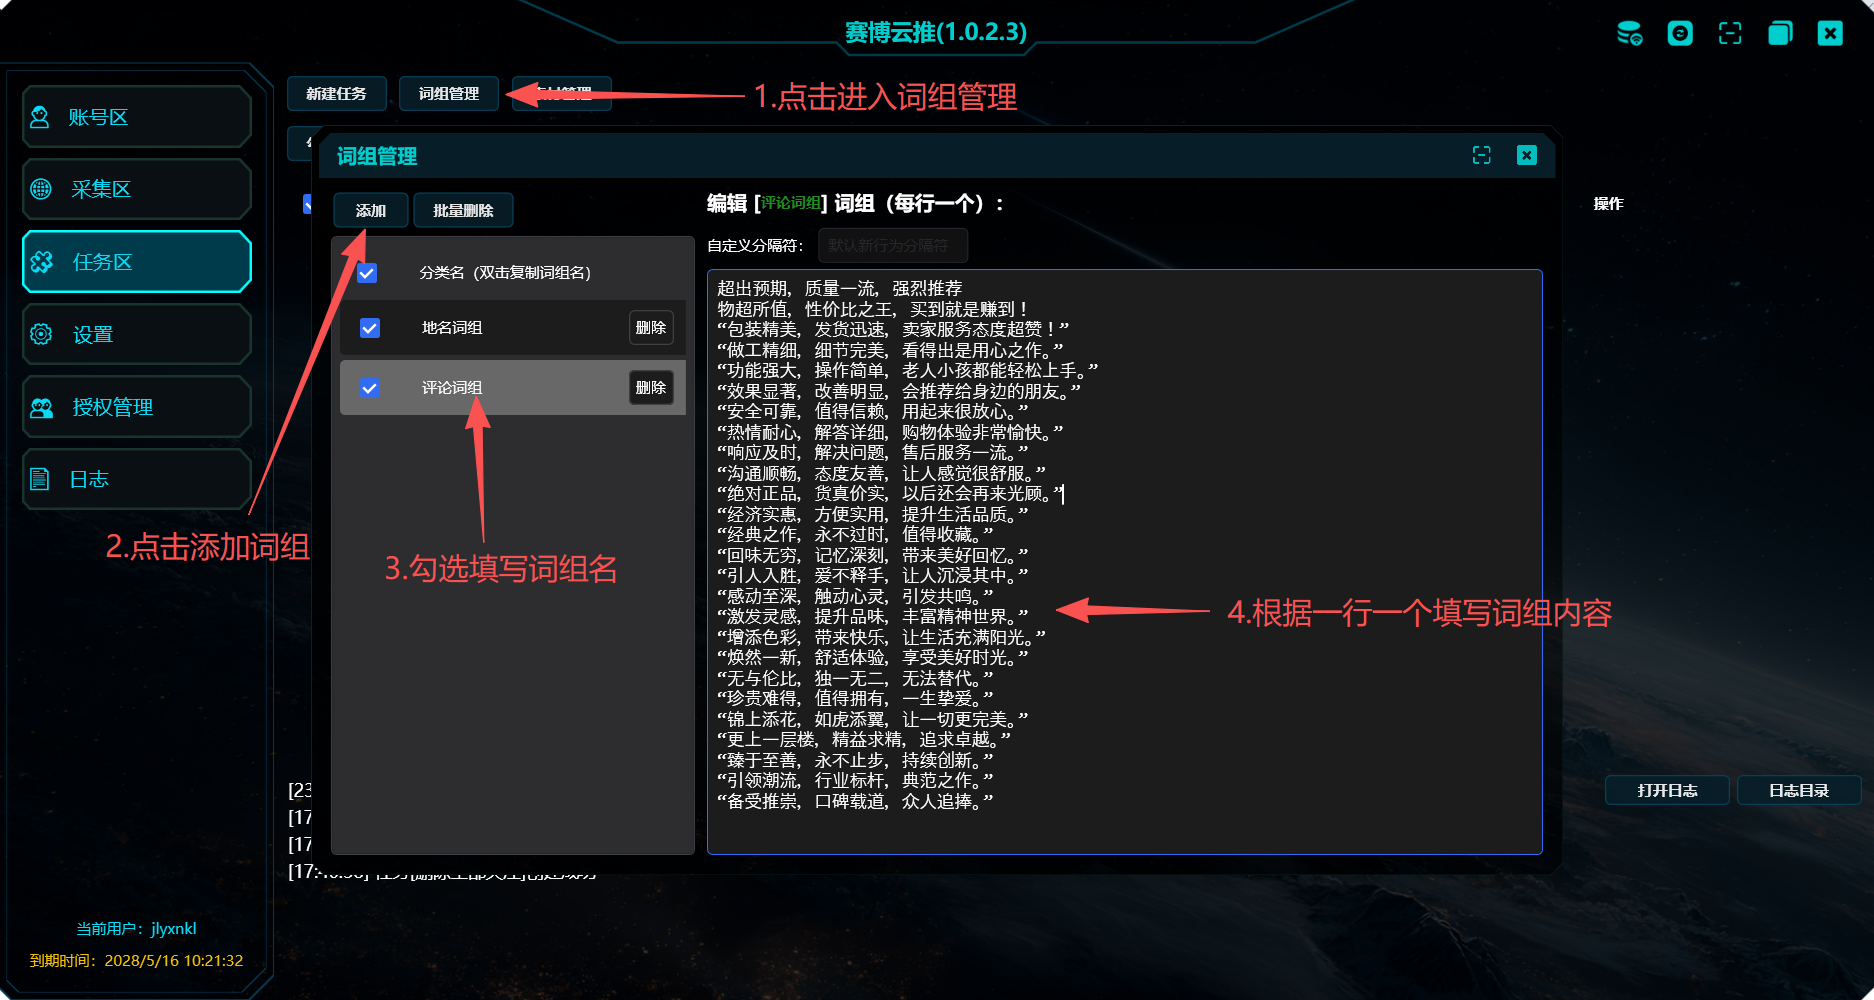Screen dimensions: 1874x1000
Task: Uncheck the 地名词组 checkbox
Action: (x=369, y=327)
